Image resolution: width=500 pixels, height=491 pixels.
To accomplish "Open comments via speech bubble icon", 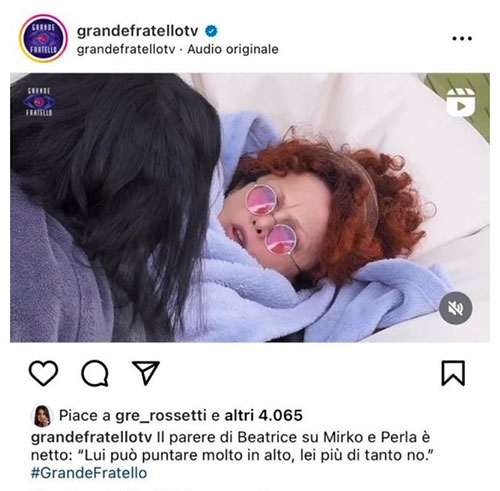I will pos(95,373).
